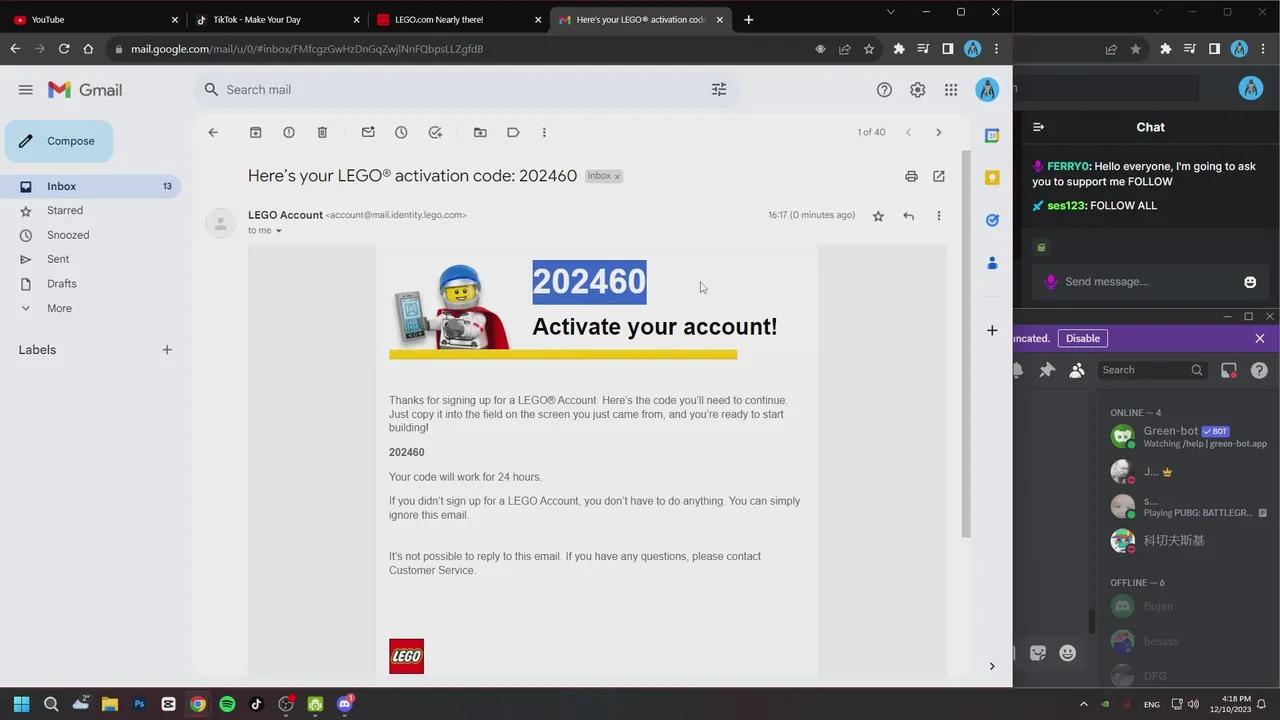1280x720 pixels.
Task: Open search filter options in search bar
Action: tap(719, 90)
